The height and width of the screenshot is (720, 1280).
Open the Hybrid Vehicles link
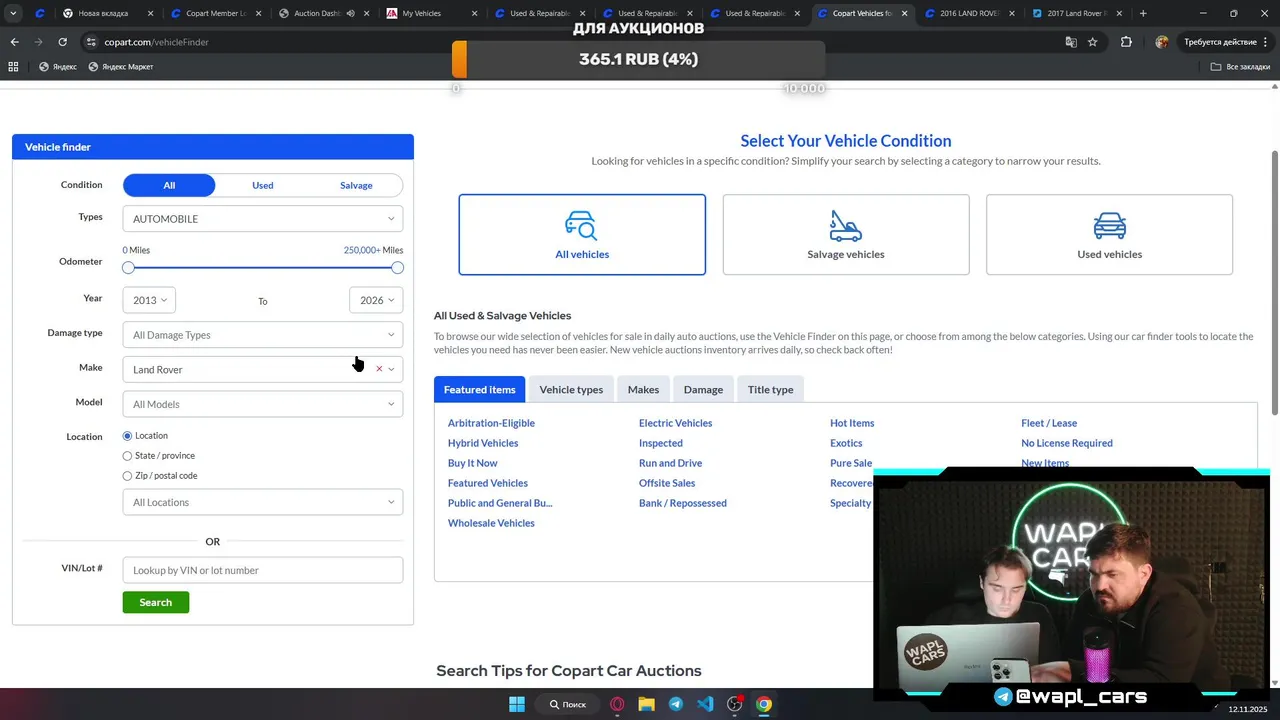(x=483, y=443)
